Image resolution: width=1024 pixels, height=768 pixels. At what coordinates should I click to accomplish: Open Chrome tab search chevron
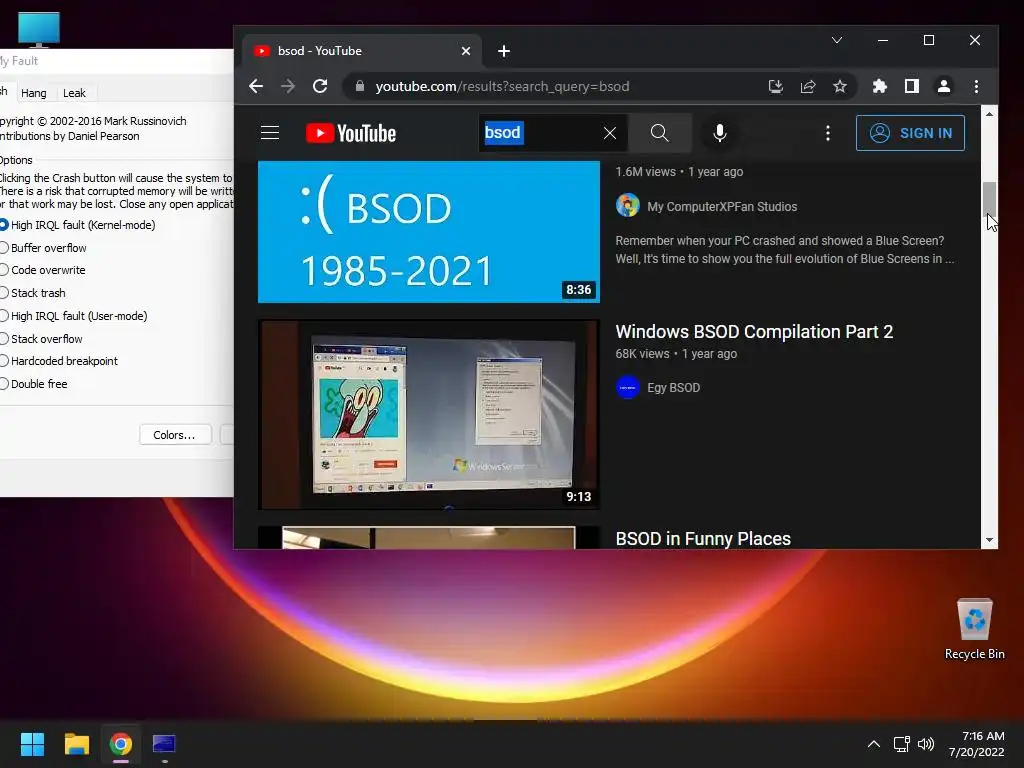tap(837, 40)
